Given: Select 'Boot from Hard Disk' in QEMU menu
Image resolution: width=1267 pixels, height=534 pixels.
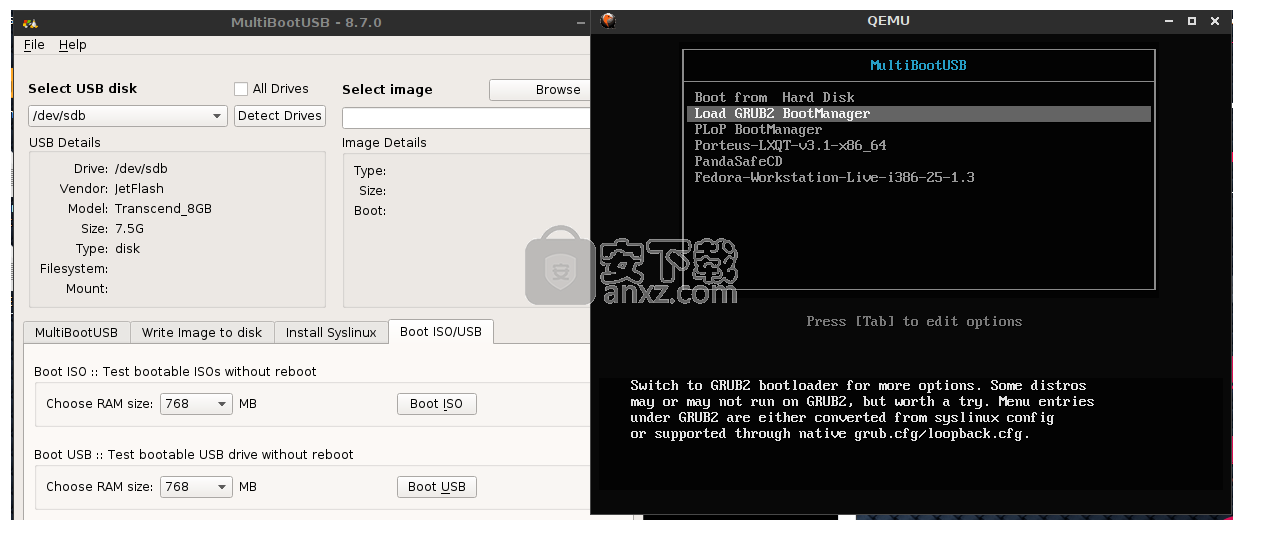Looking at the screenshot, I should (x=775, y=97).
